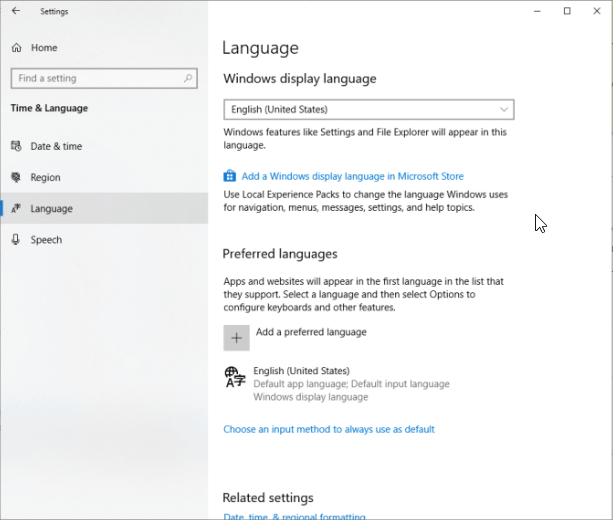
Task: Maximize the Settings window
Action: (x=567, y=11)
